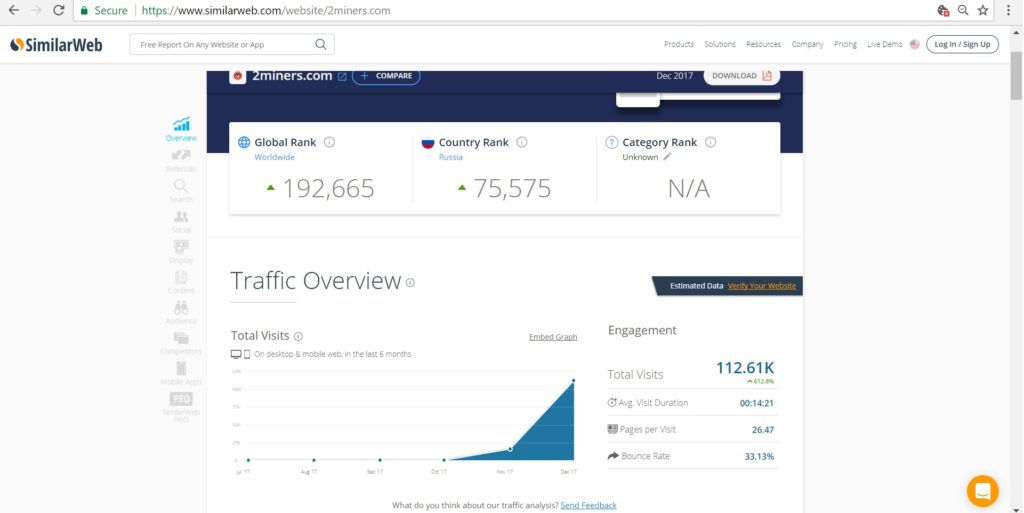Open the Audience binoculars section
The height and width of the screenshot is (513, 1024).
point(181,312)
